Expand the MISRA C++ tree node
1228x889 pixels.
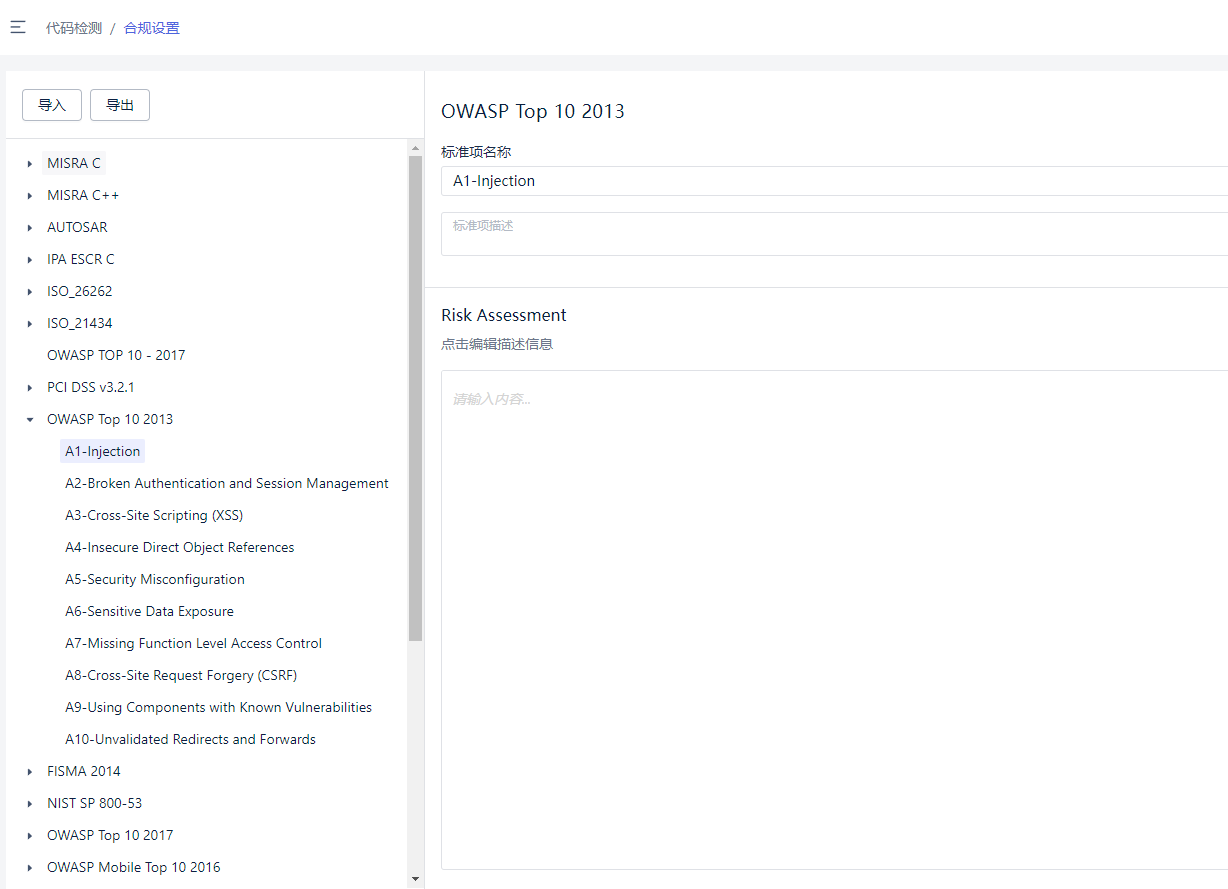tap(30, 196)
